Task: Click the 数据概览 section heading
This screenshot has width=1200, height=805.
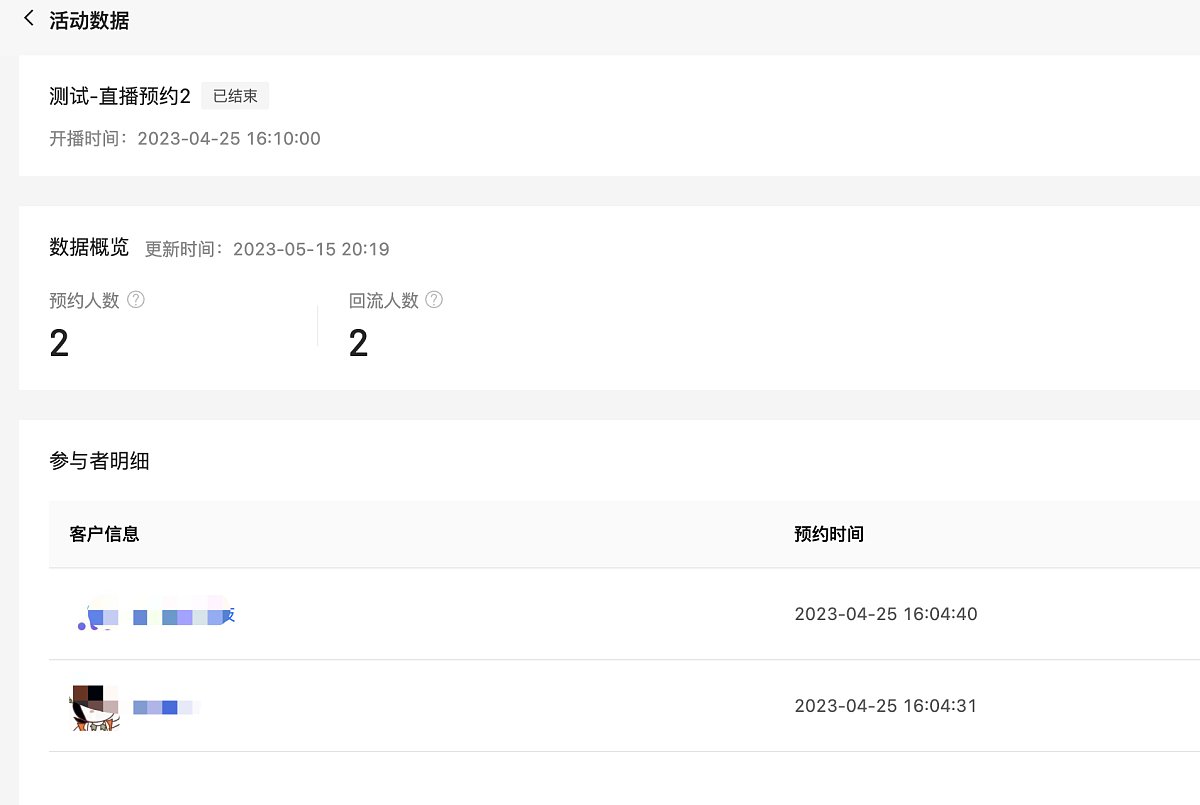Action: [x=89, y=248]
